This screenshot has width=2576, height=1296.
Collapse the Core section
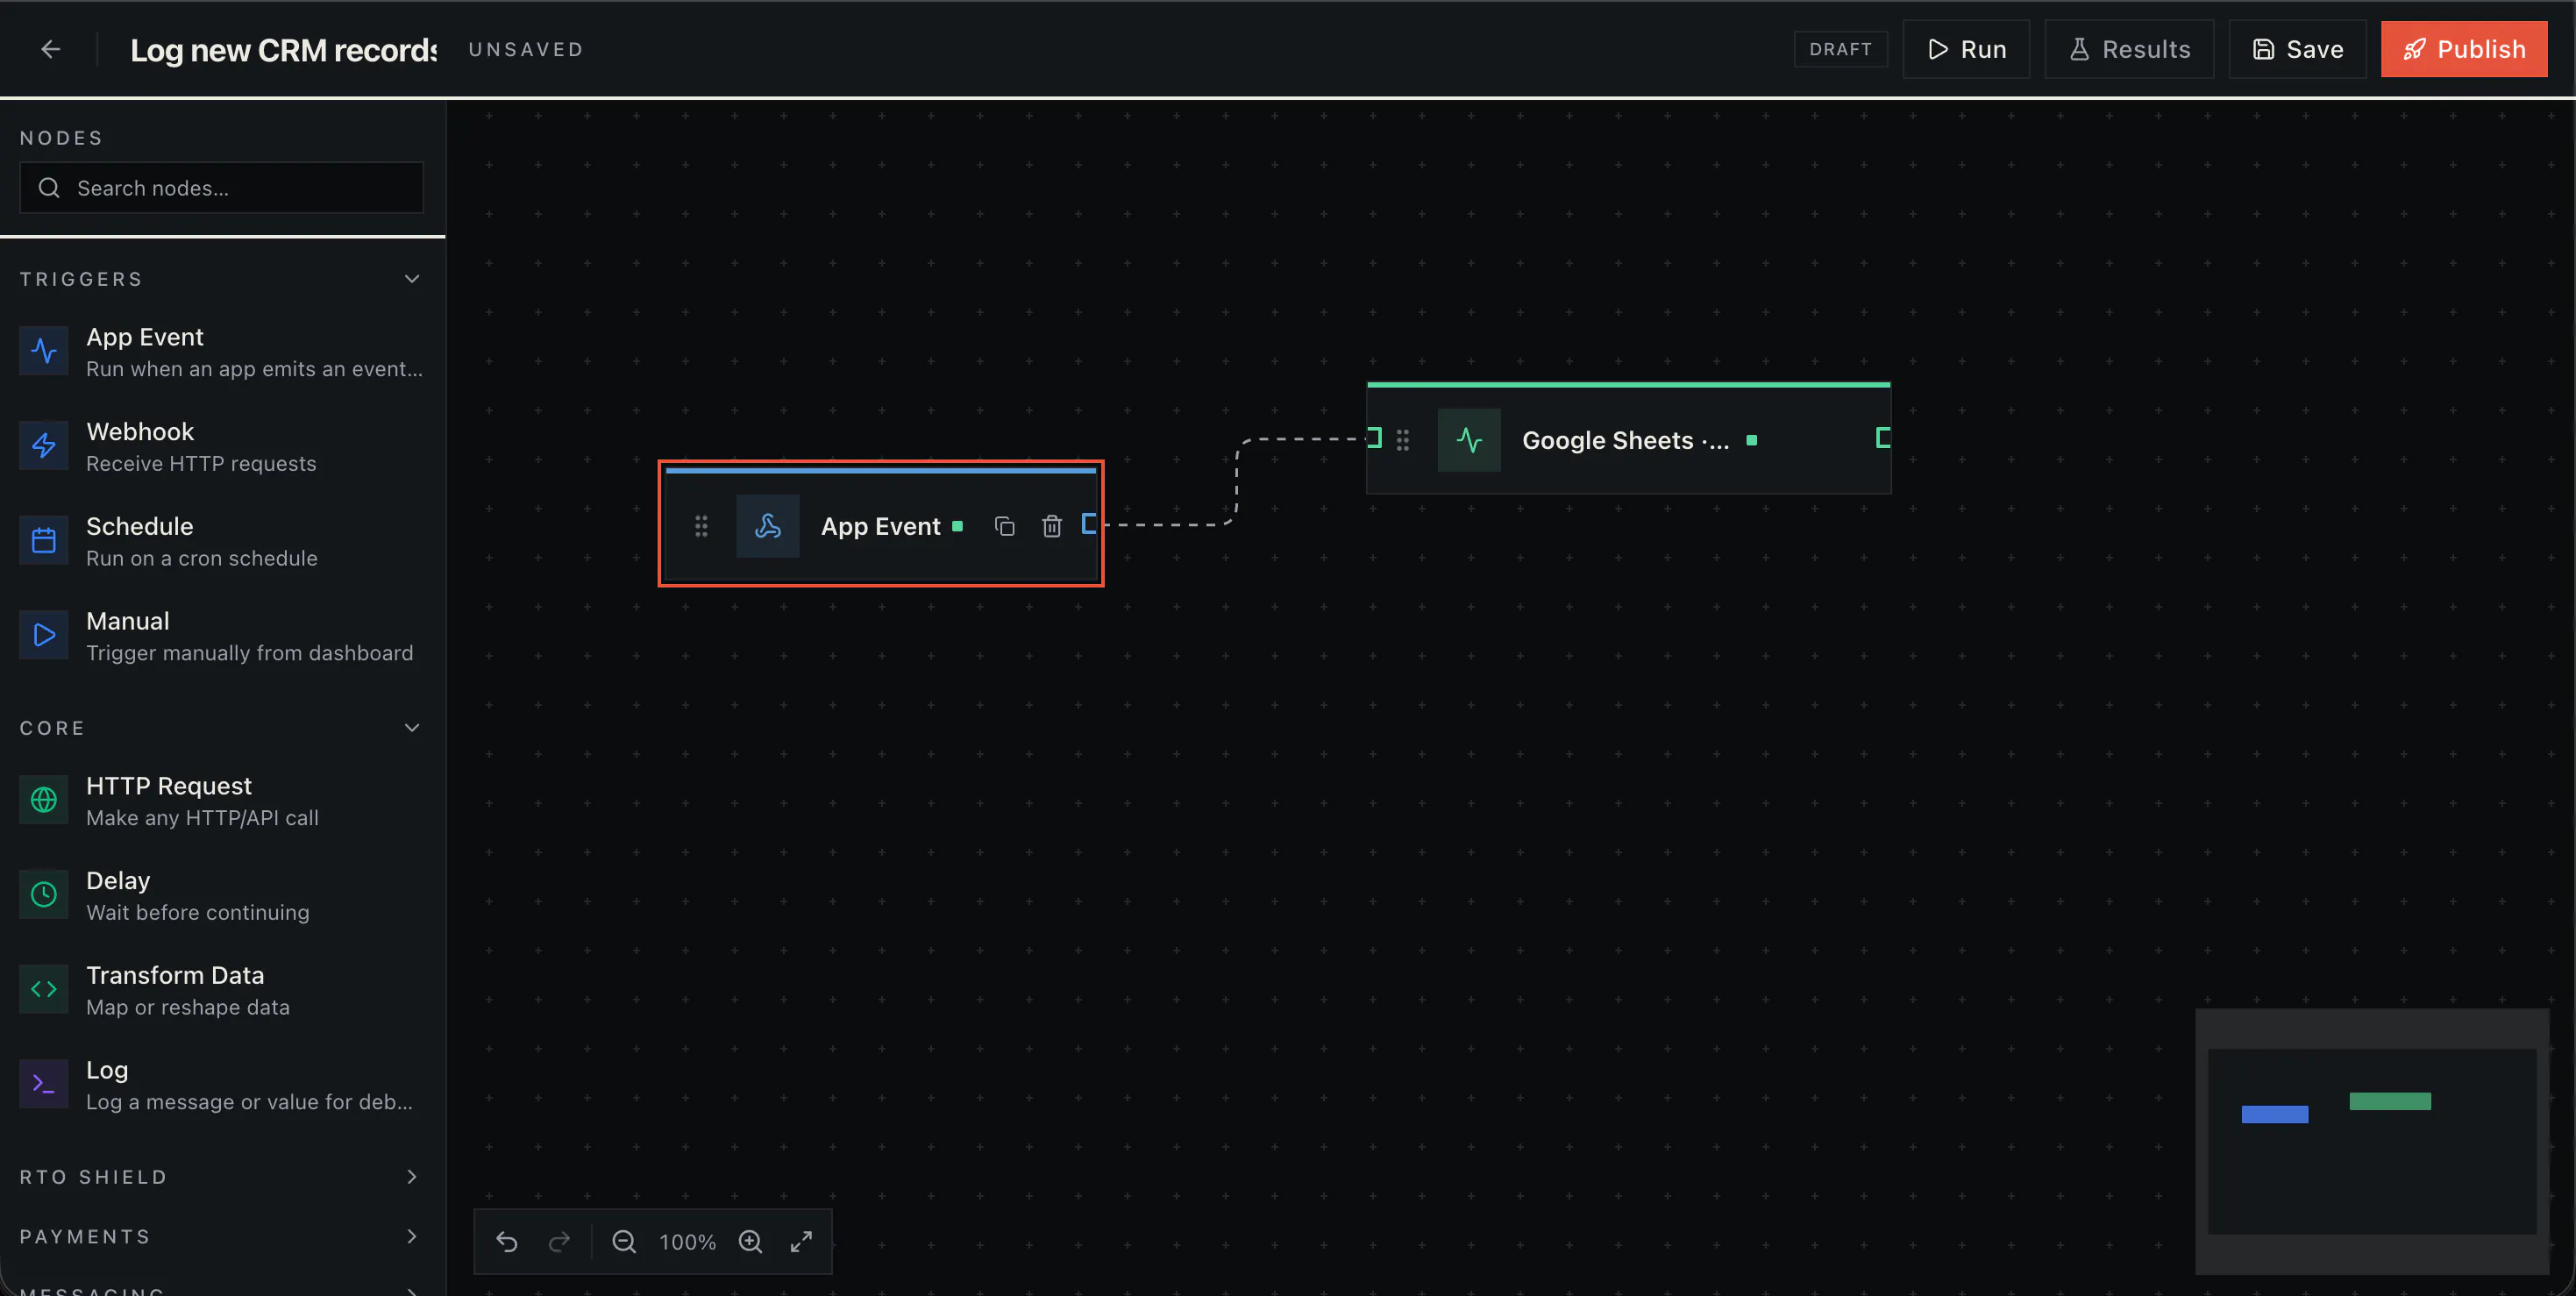click(411, 728)
